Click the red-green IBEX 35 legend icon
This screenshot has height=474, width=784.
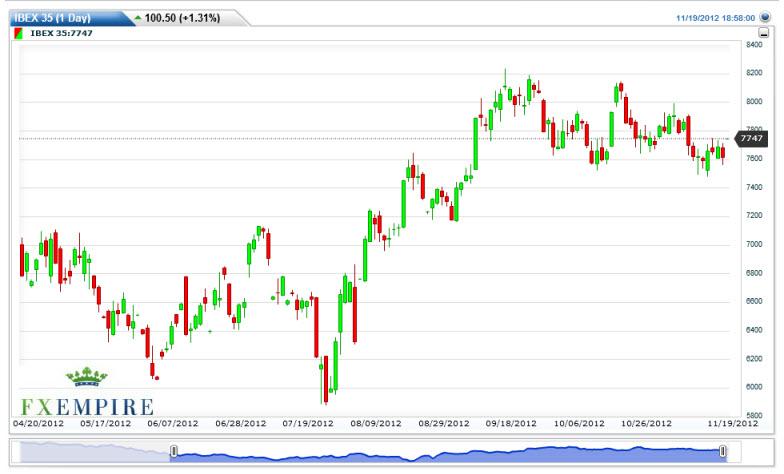[x=18, y=34]
